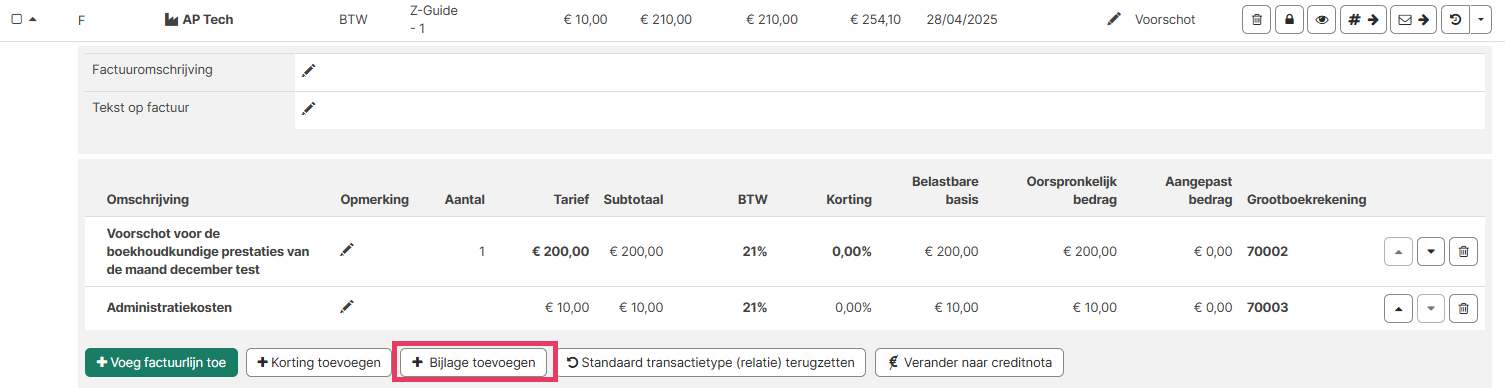Delete the Administratiekosten invoice line
1505x388 pixels.
[1463, 309]
